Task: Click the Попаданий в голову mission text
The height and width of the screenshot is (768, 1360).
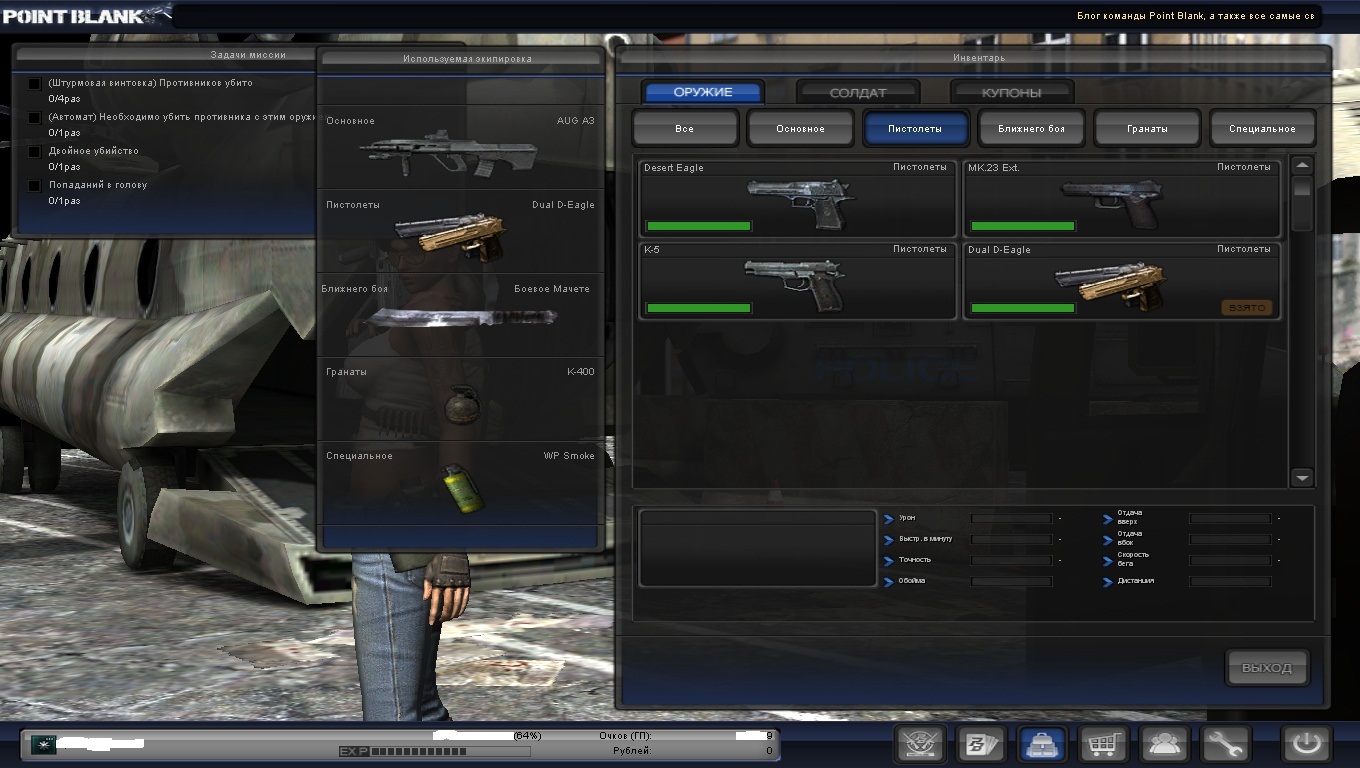Action: tap(98, 185)
